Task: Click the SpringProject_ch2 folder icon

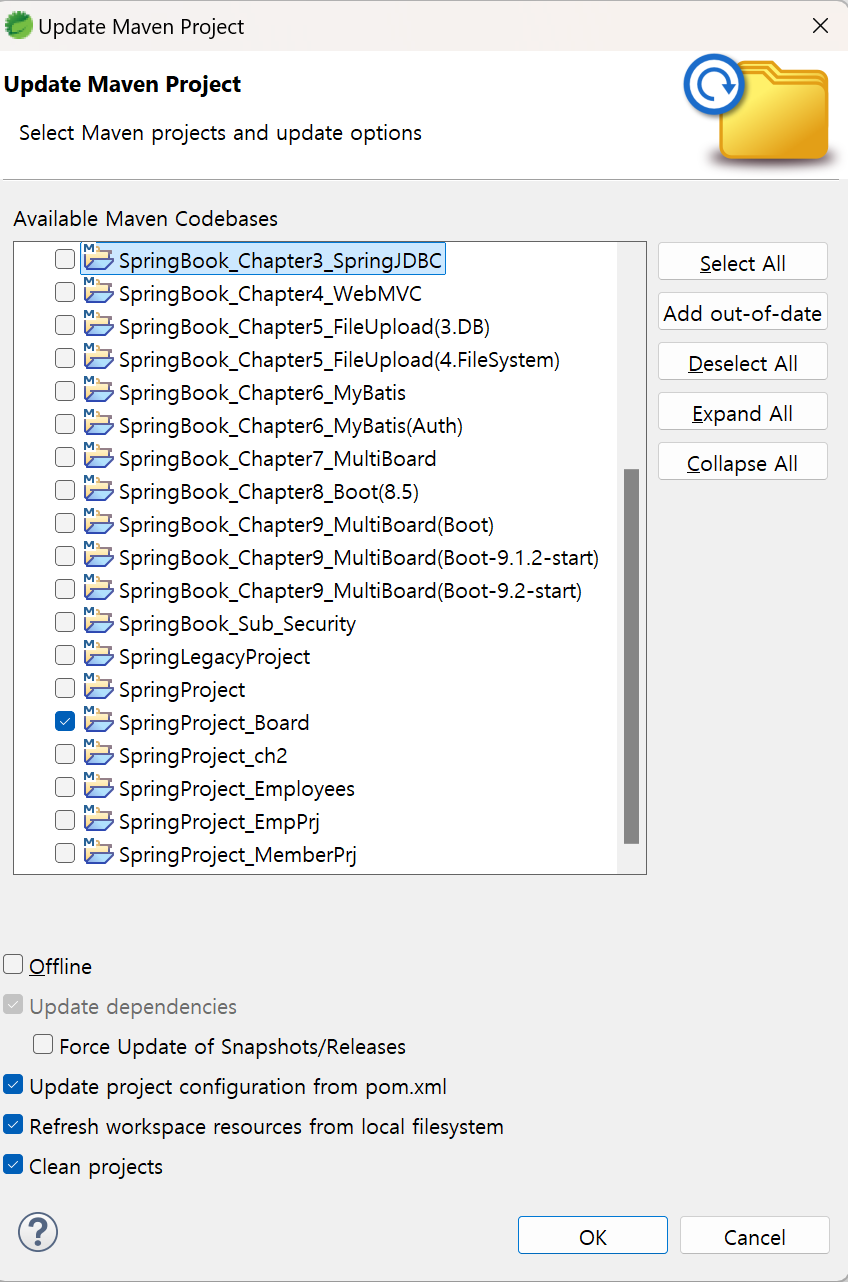Action: [98, 754]
